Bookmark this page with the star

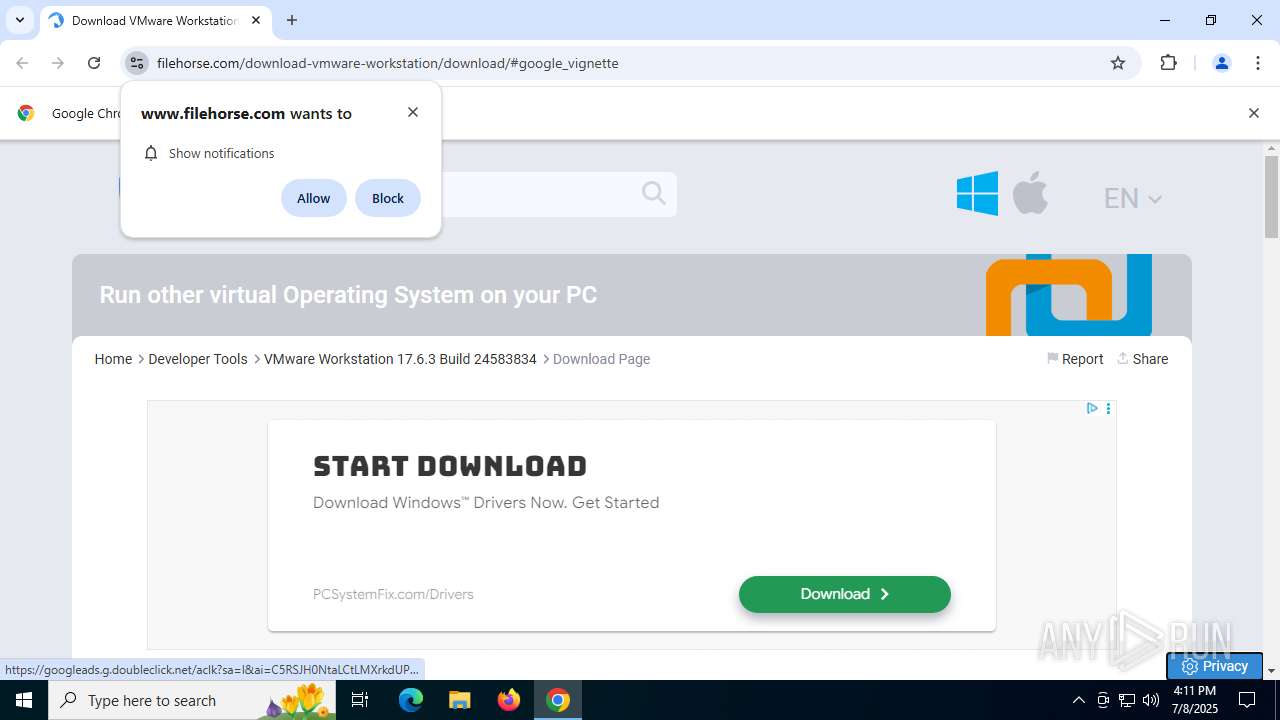tap(1118, 63)
